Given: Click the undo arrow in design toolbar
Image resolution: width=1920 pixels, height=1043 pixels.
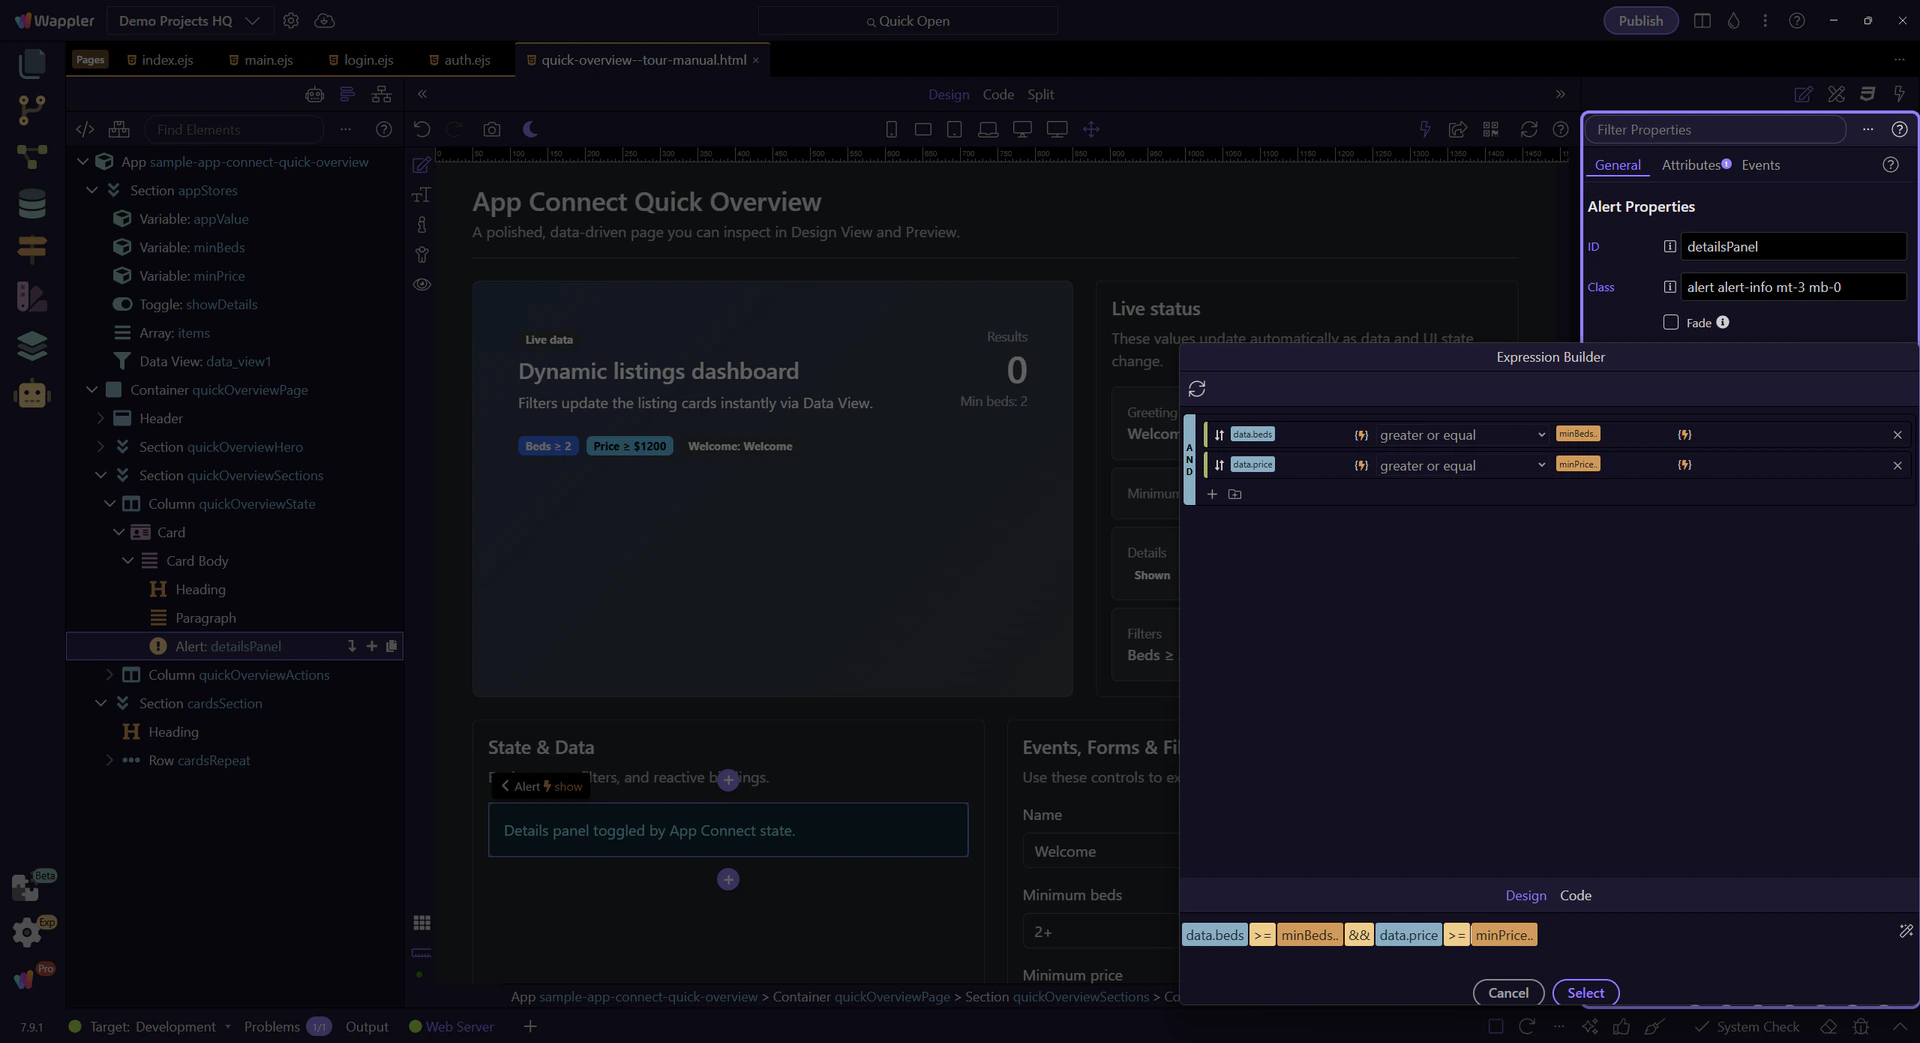Looking at the screenshot, I should pos(422,129).
